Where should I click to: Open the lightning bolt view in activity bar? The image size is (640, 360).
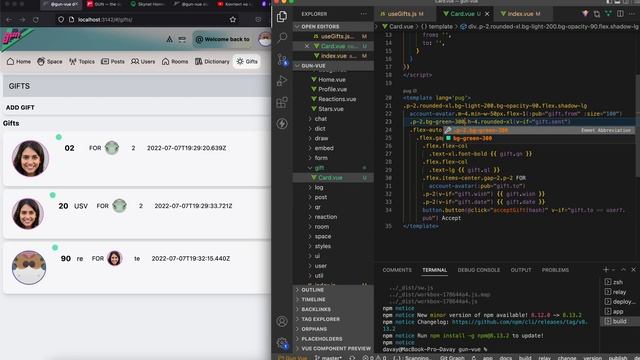(x=282, y=123)
